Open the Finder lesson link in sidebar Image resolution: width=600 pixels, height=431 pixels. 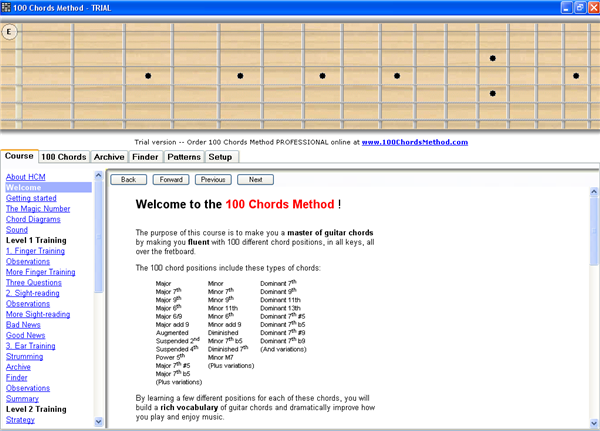click(16, 377)
